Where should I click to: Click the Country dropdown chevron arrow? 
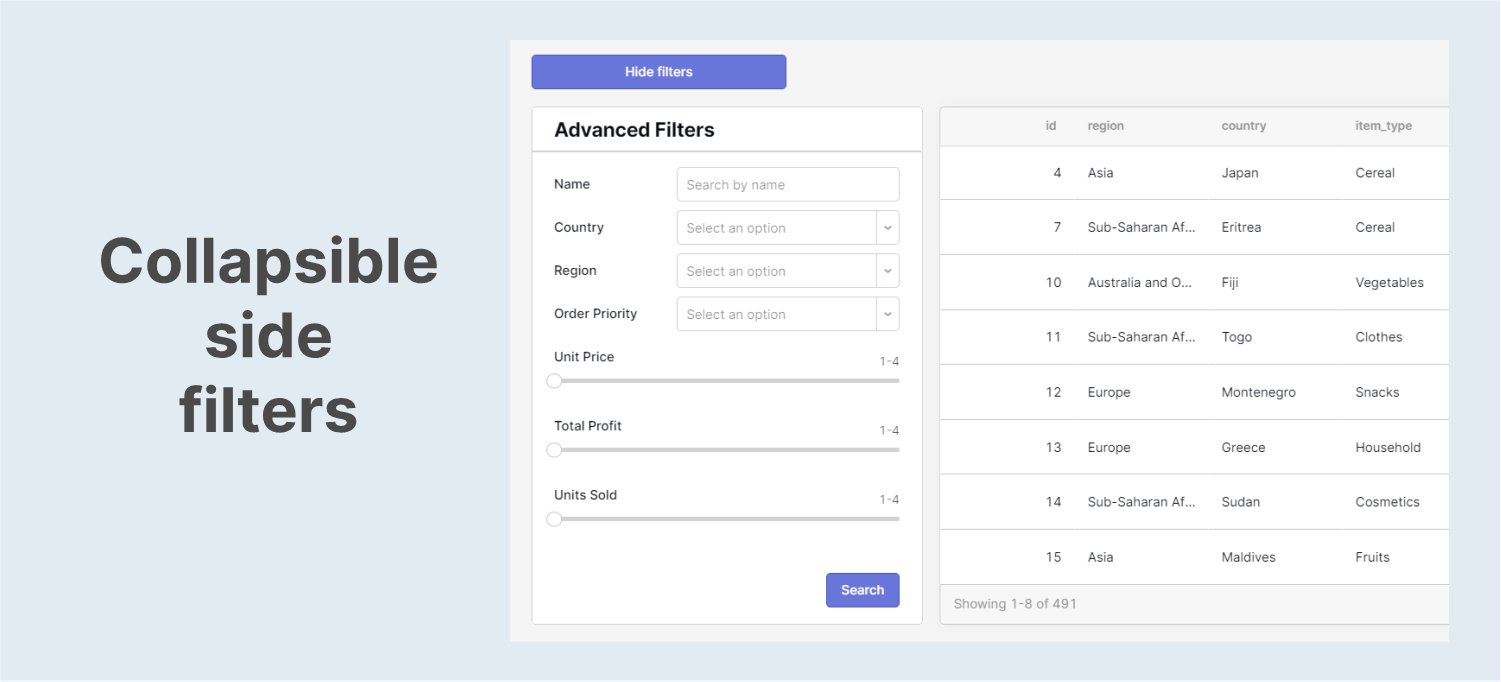[887, 227]
